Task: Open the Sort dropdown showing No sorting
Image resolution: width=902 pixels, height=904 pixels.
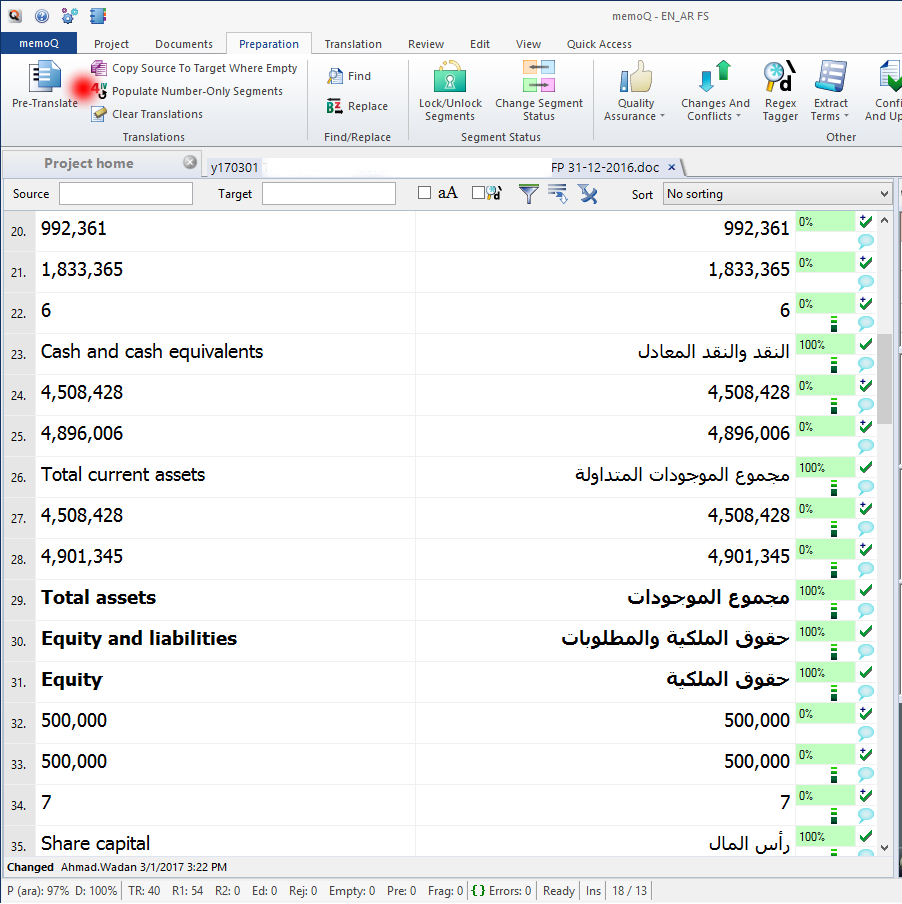Action: tap(777, 194)
